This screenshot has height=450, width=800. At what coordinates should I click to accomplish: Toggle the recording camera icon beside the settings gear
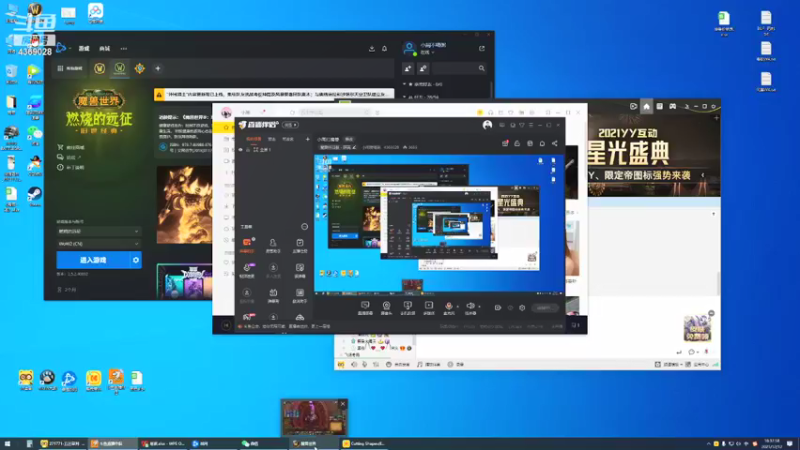pyautogui.click(x=498, y=308)
